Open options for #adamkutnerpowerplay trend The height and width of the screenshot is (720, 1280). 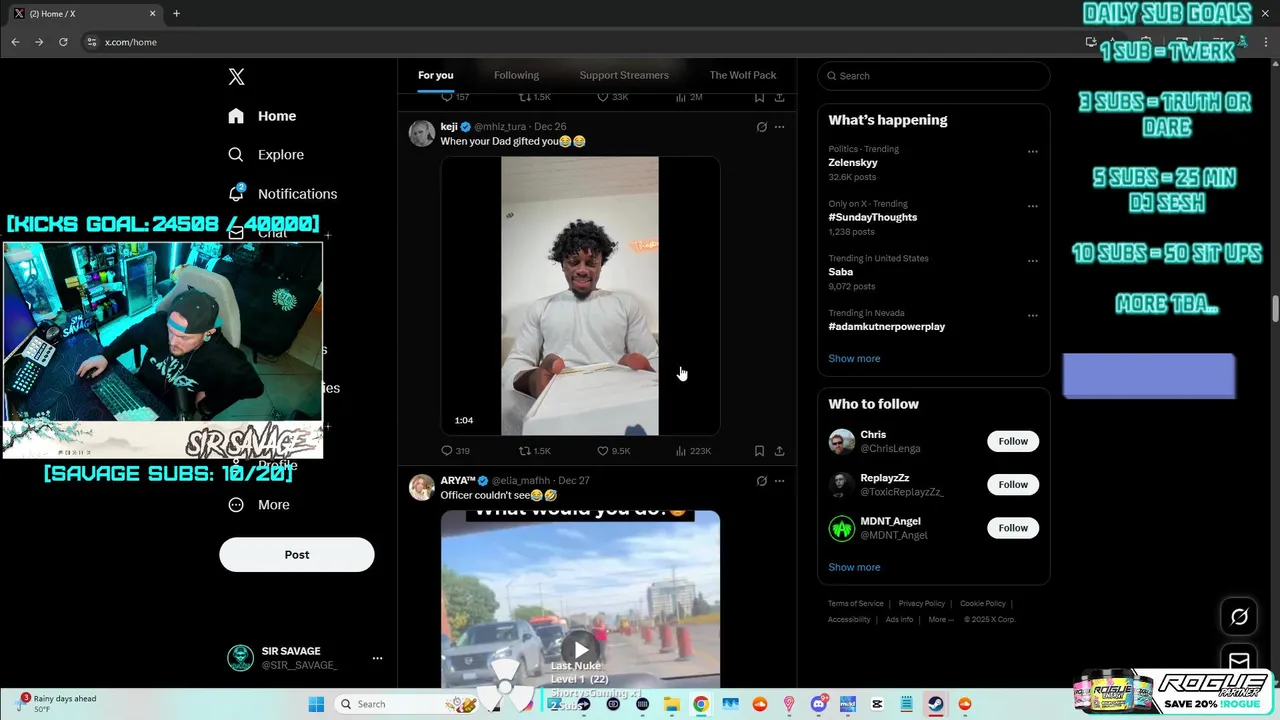pos(1033,315)
